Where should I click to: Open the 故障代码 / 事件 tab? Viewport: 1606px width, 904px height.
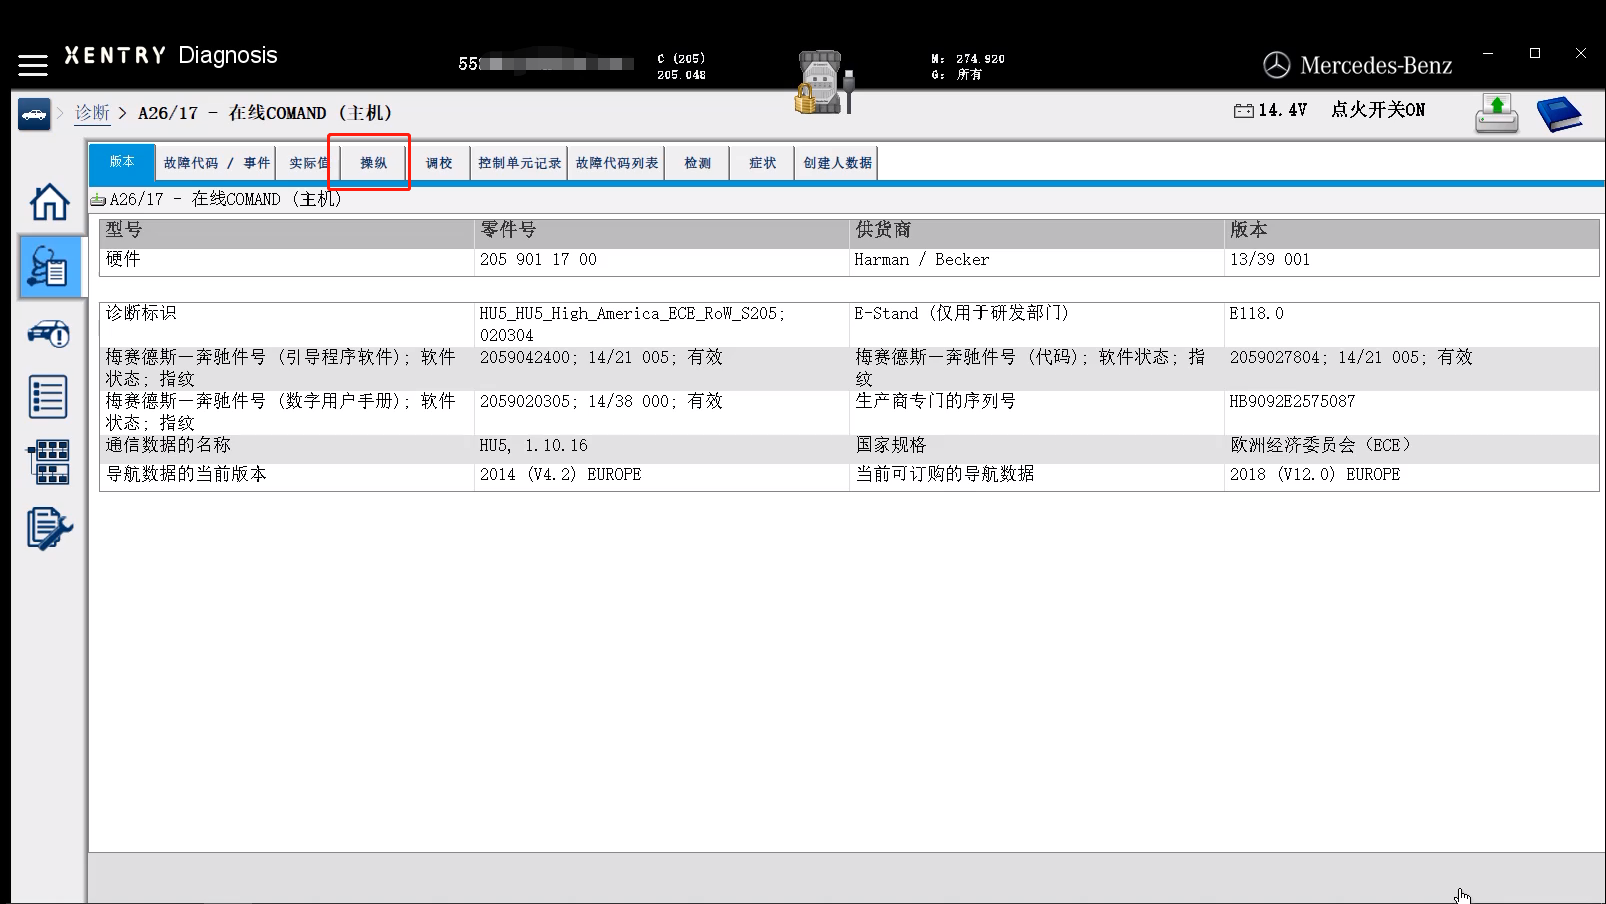216,163
